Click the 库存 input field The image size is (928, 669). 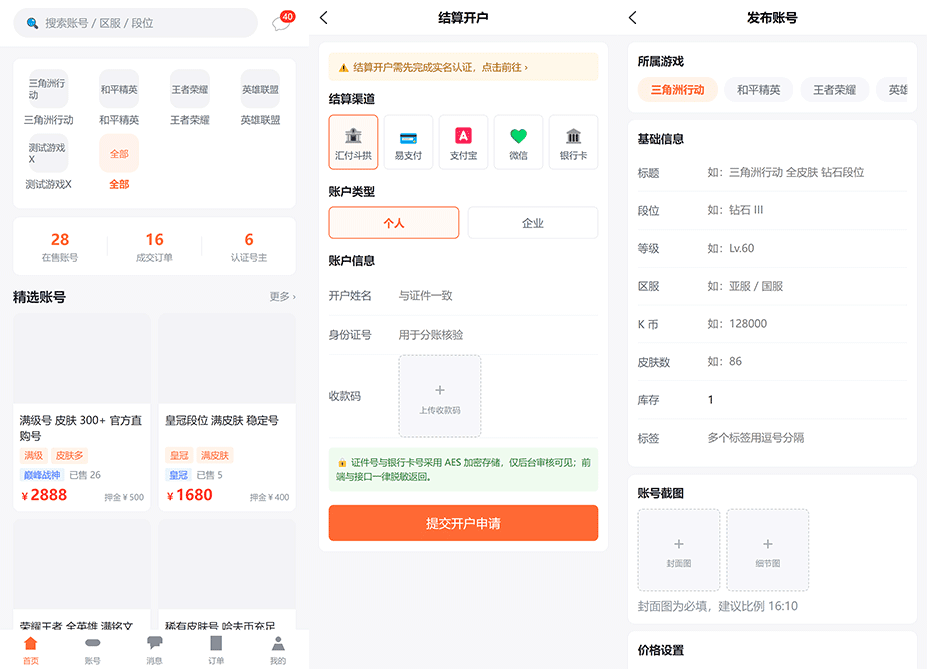(x=807, y=400)
